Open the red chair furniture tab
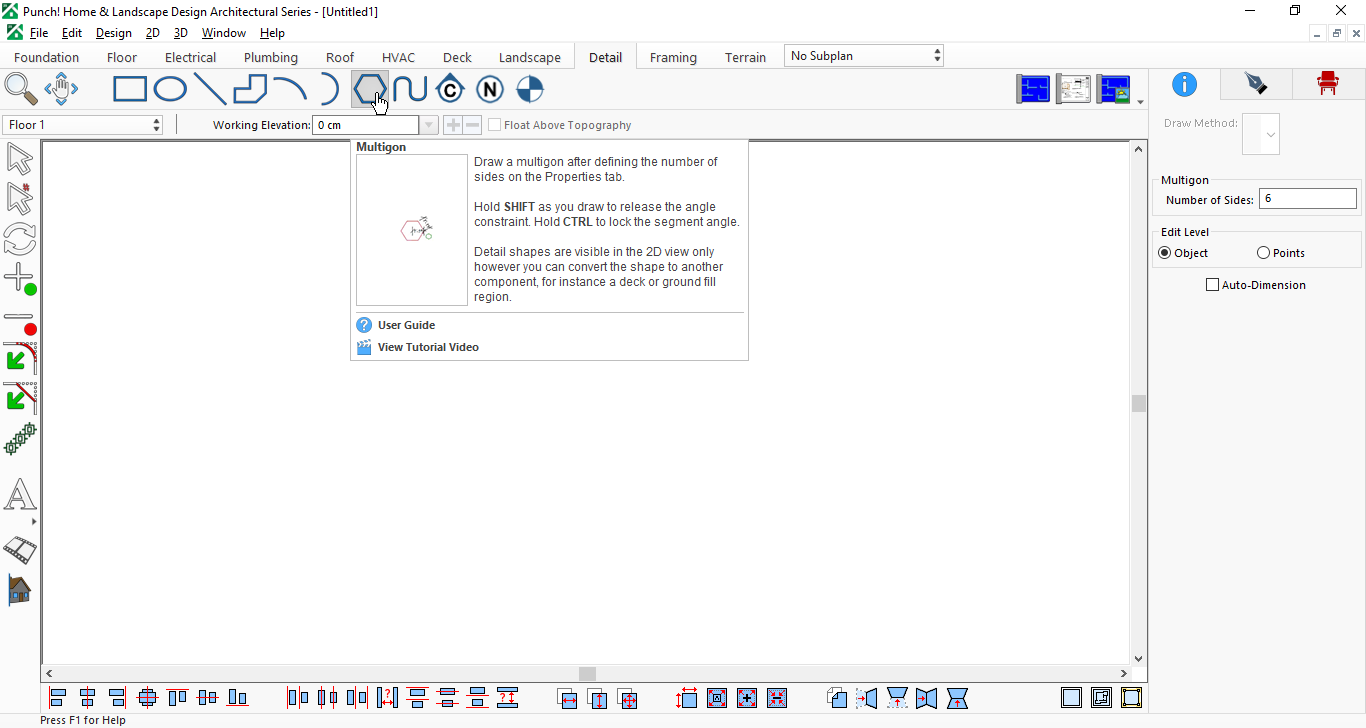Screen dimensions: 1366x728 (1328, 84)
